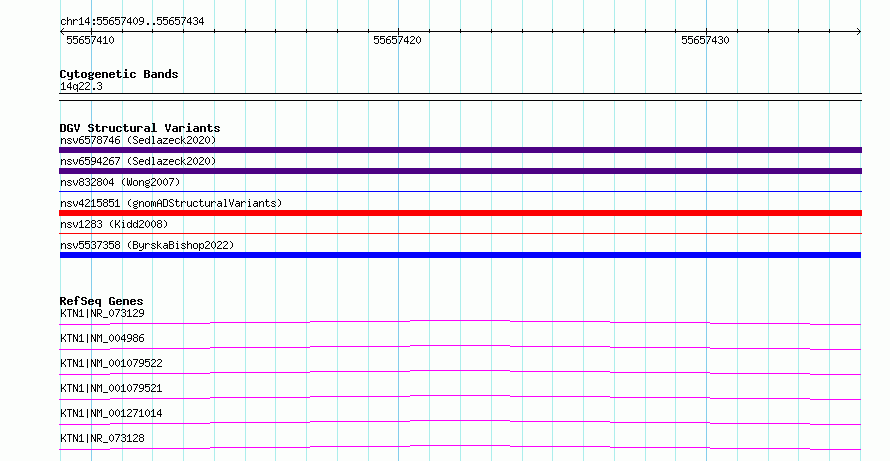Image resolution: width=890 pixels, height=461 pixels.
Task: Click the magenta line under KTN1|NM_001079521
Action: click(460, 397)
